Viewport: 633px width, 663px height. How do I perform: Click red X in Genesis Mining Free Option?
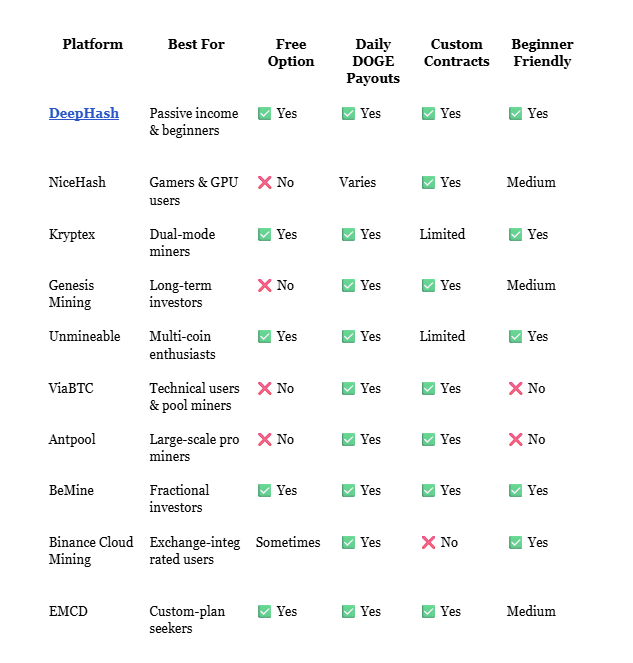(265, 285)
